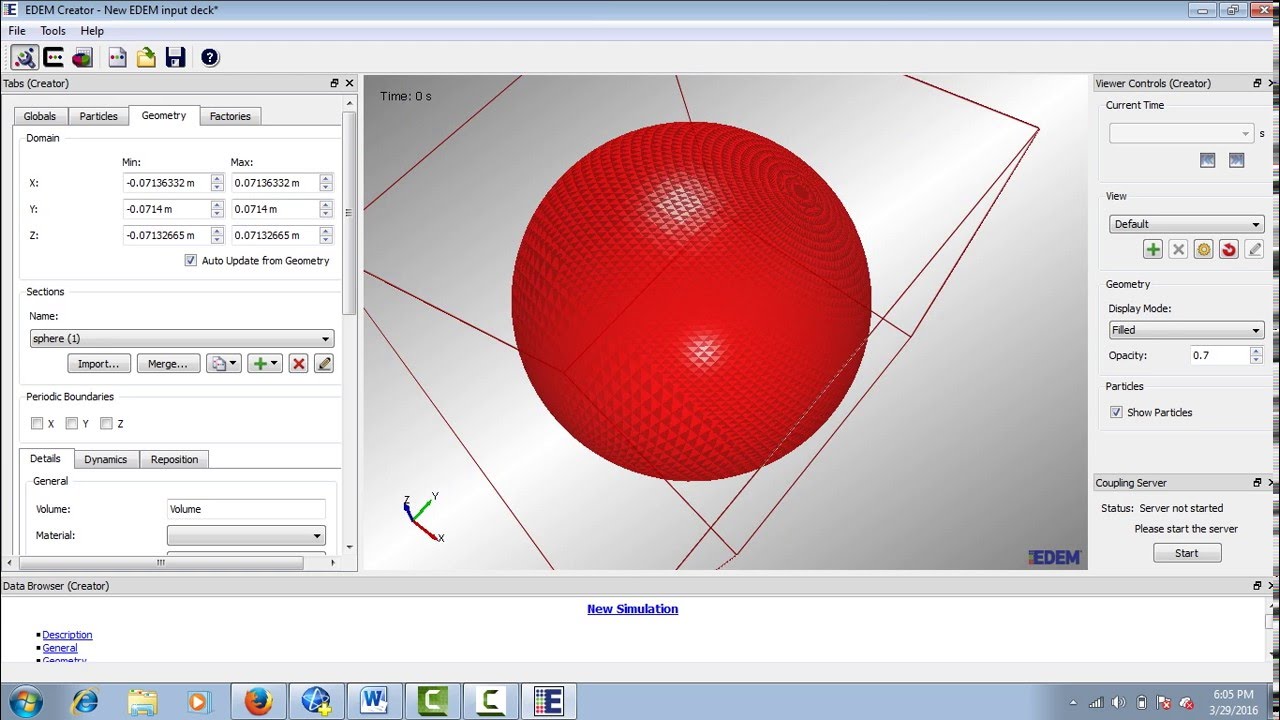Screen dimensions: 1280x720
Task: Open the New Simulation link
Action: [x=632, y=609]
